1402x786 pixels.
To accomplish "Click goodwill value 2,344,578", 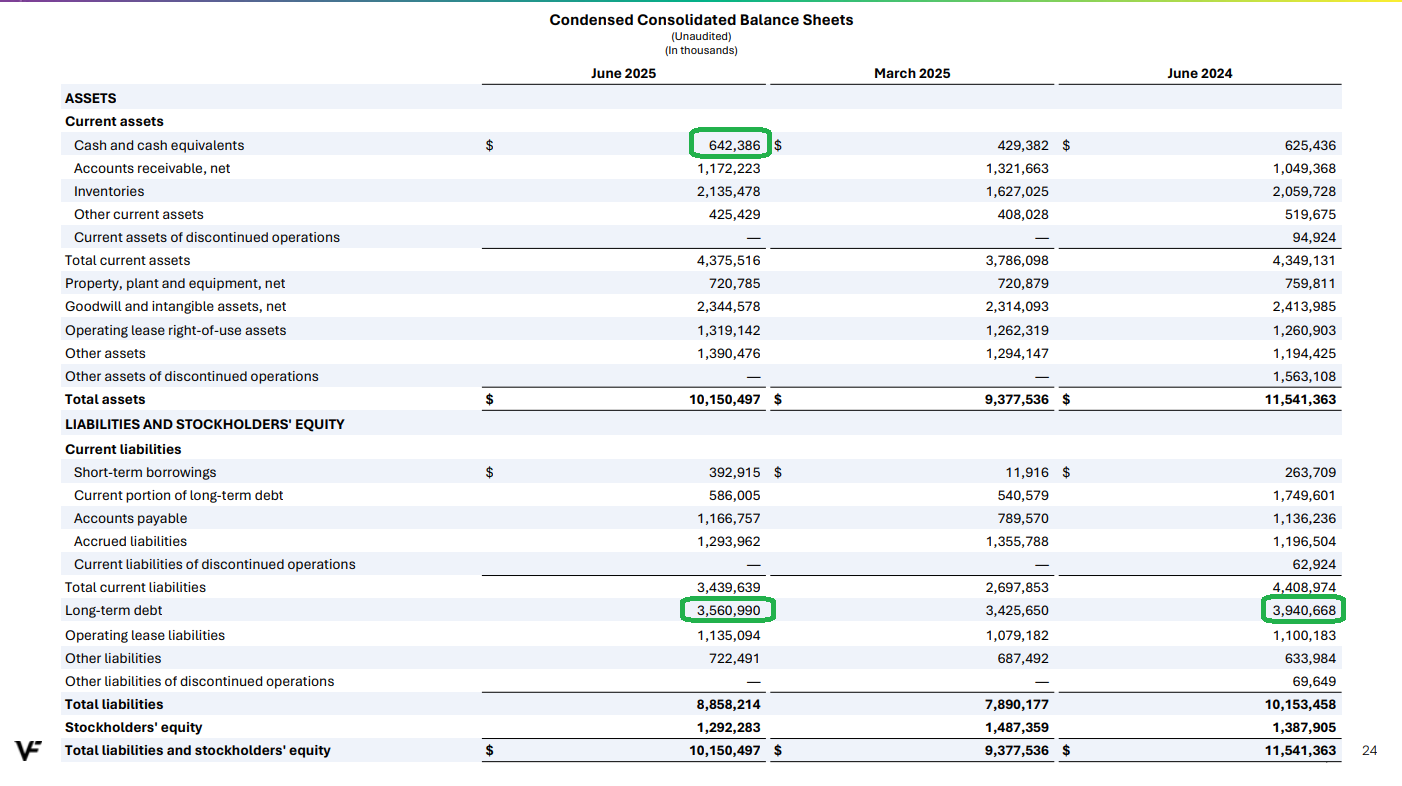I will [729, 306].
